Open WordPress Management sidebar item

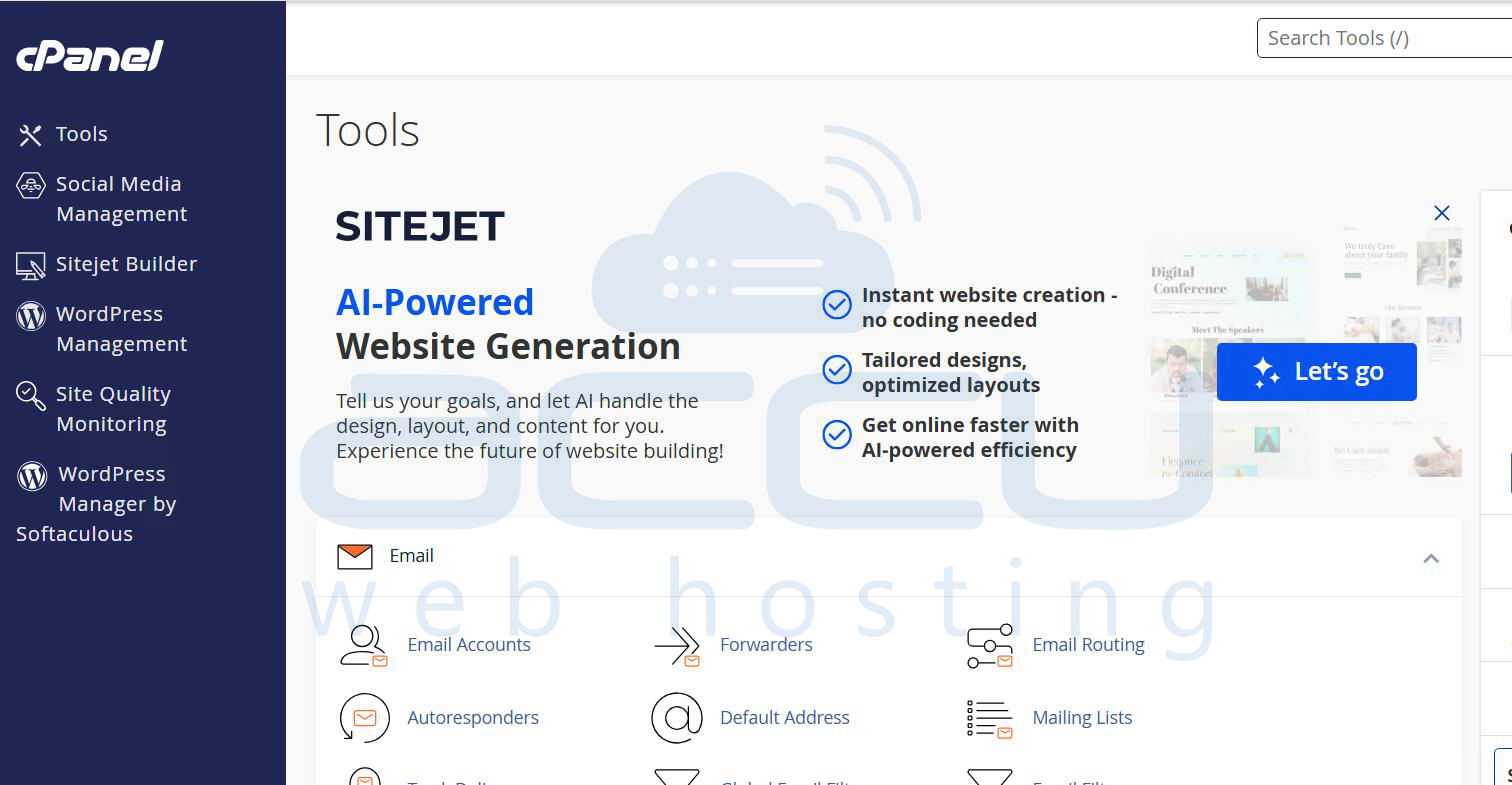click(120, 329)
